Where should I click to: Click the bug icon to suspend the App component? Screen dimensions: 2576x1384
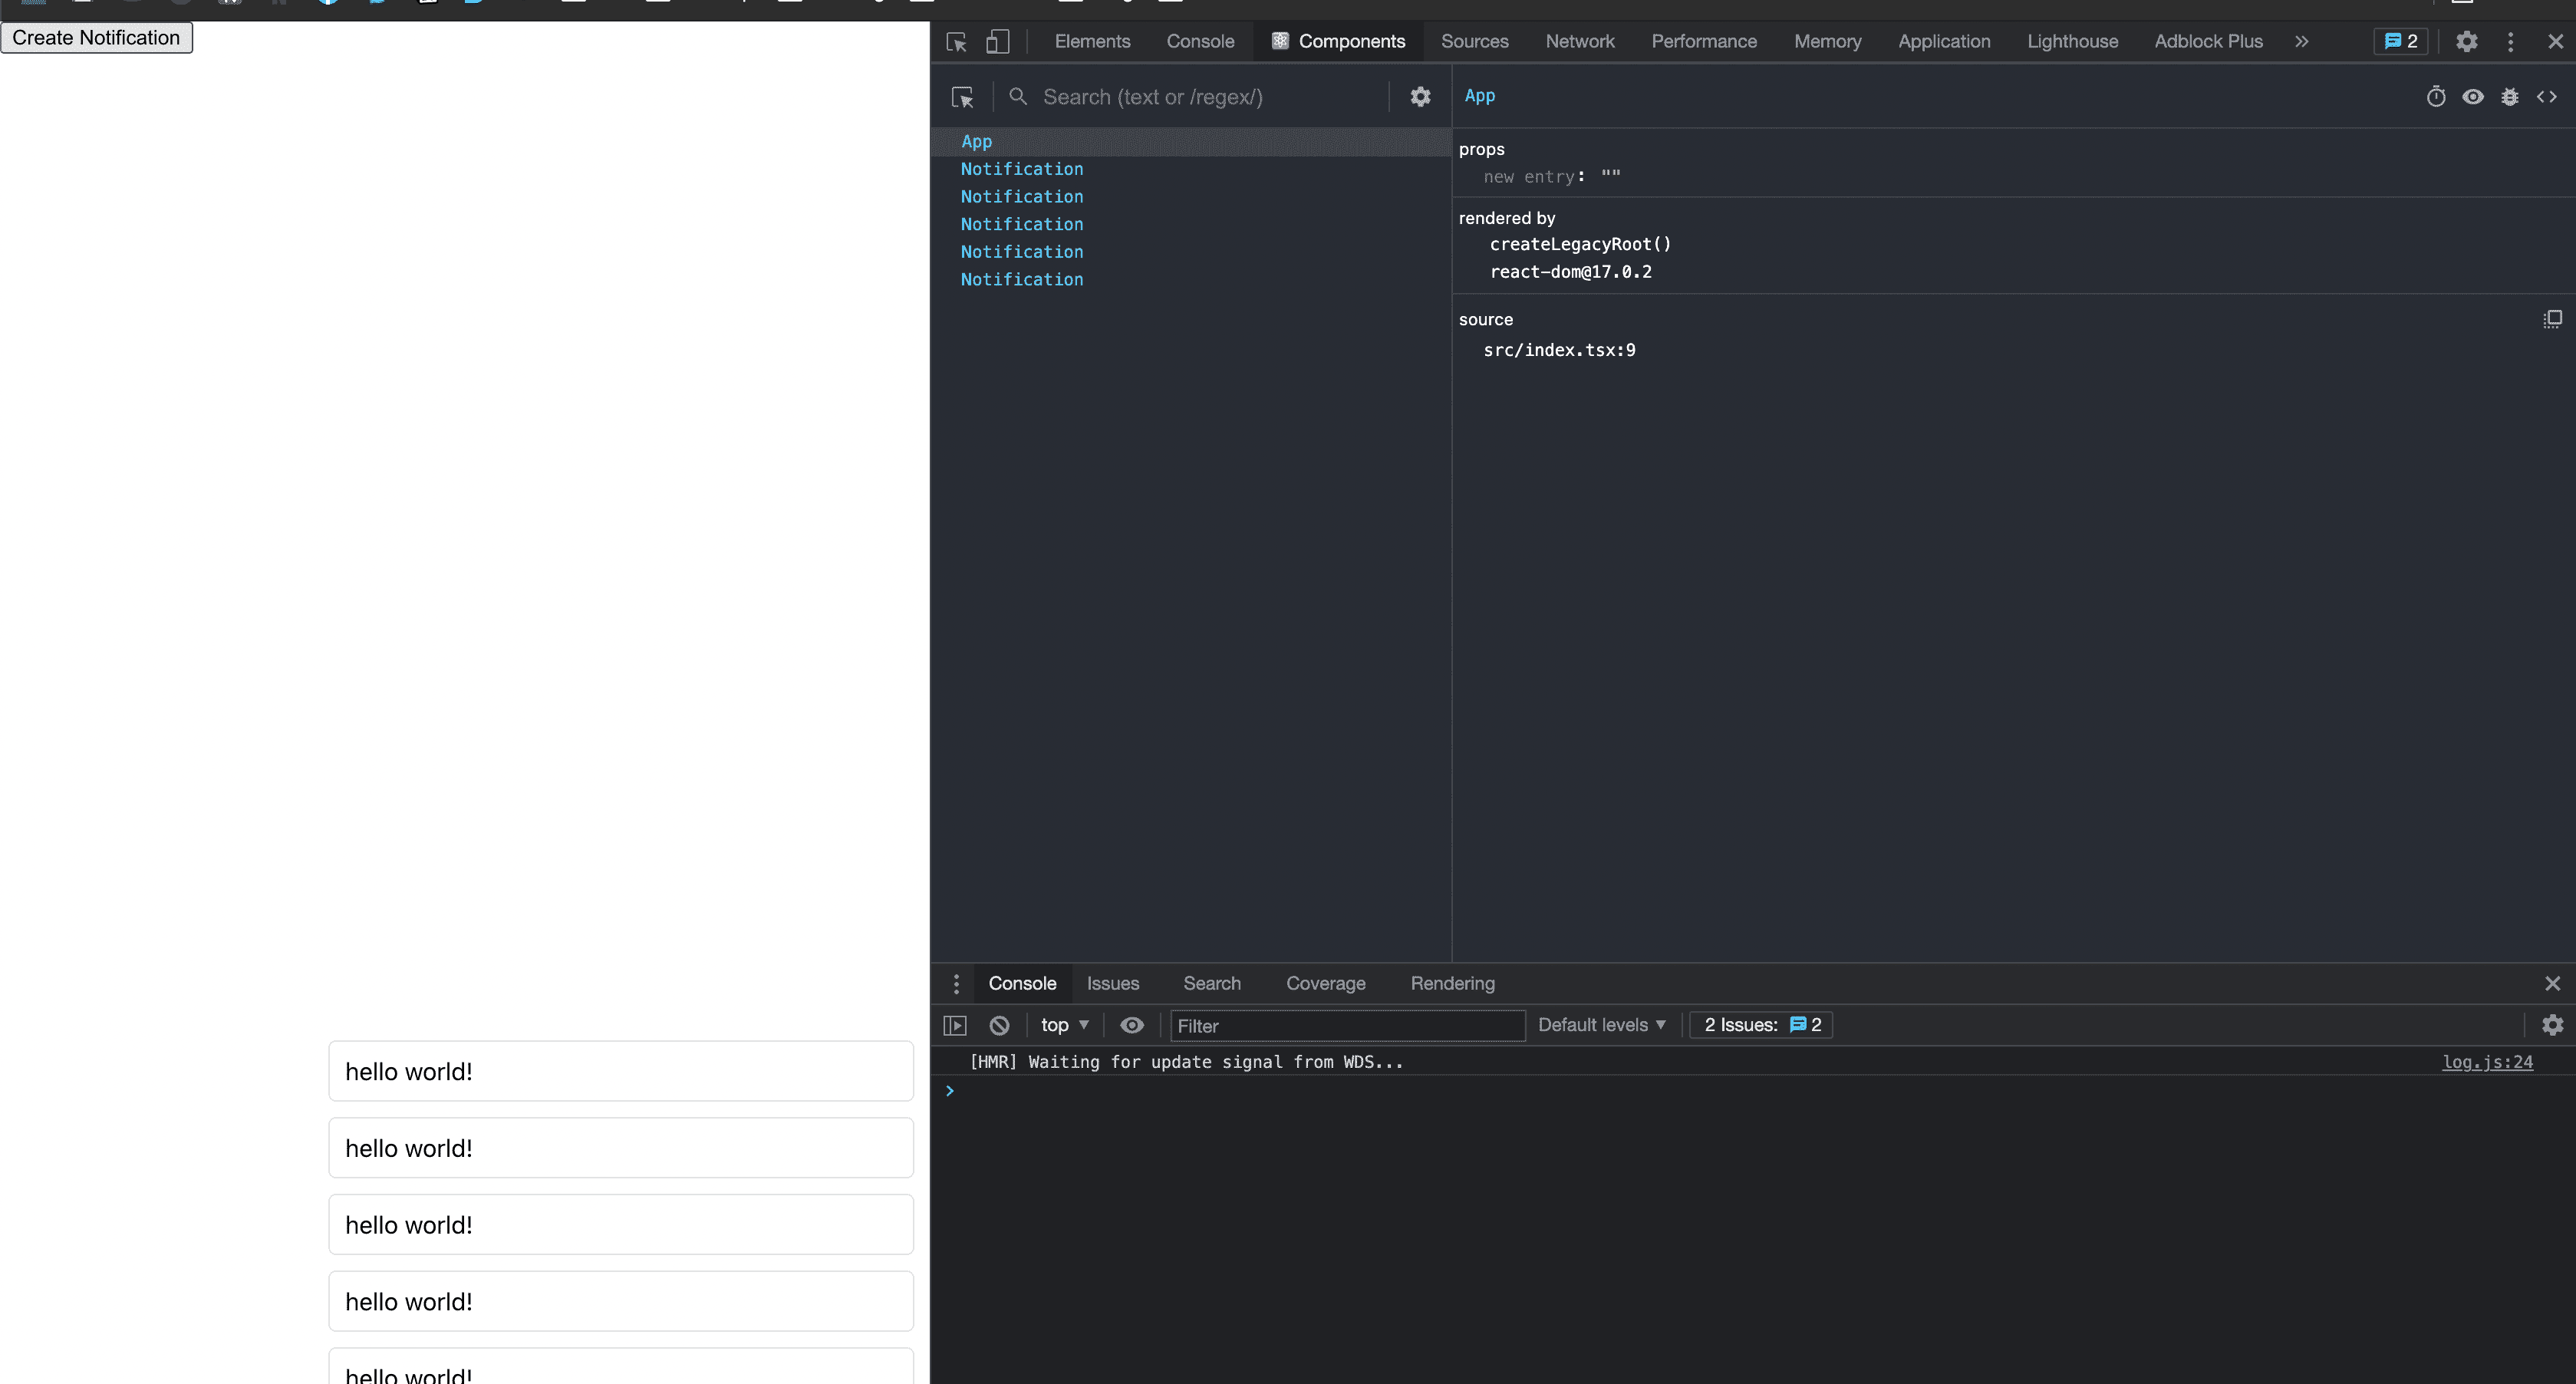pos(2511,96)
